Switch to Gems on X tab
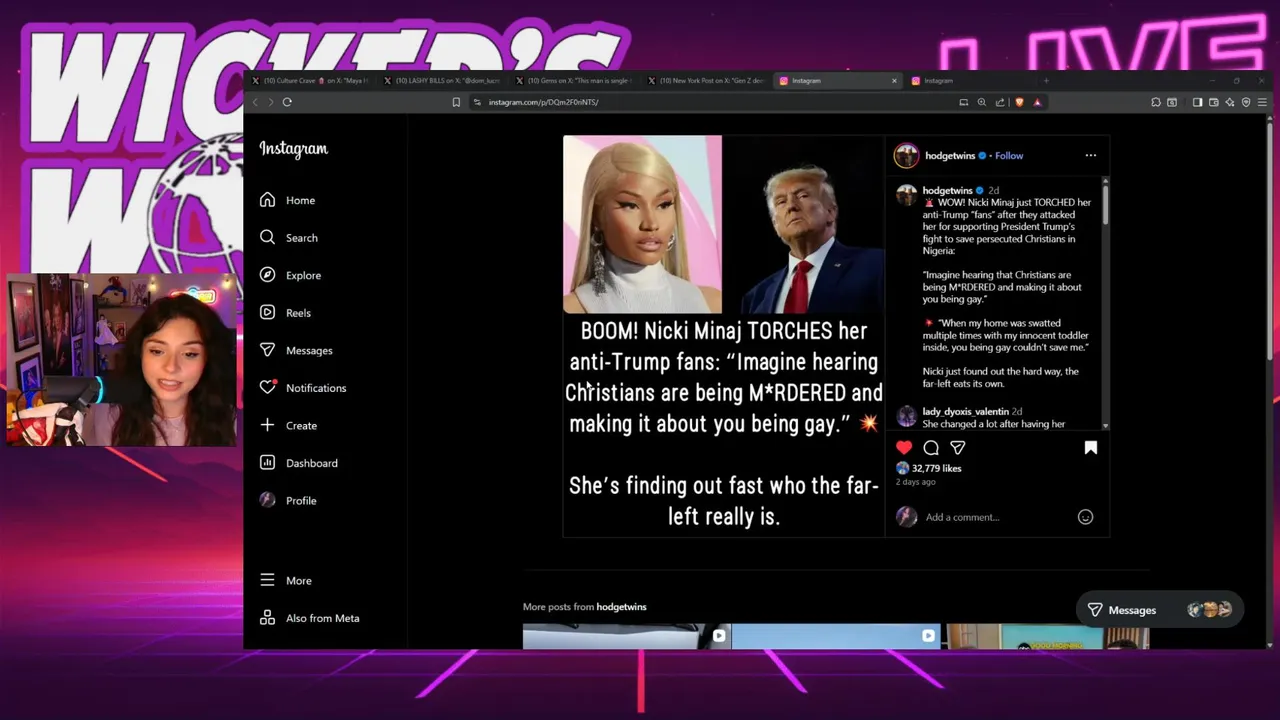The height and width of the screenshot is (720, 1280). click(x=575, y=80)
